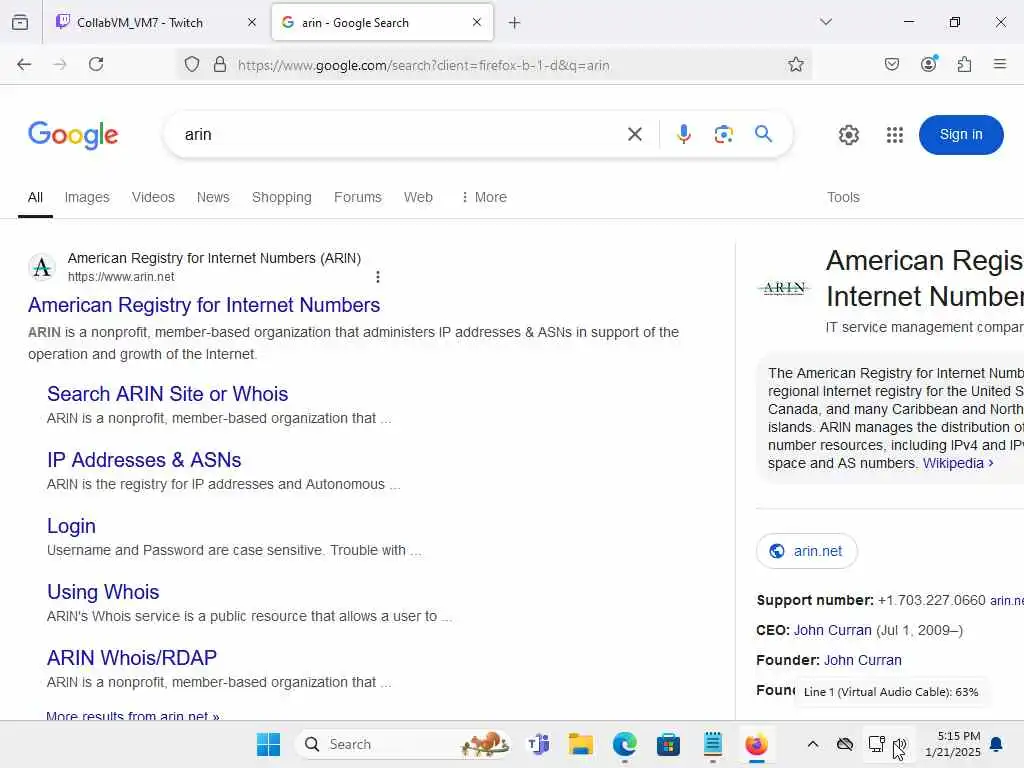Open the volume speaker icon
Viewport: 1024px width, 768px height.
point(899,744)
